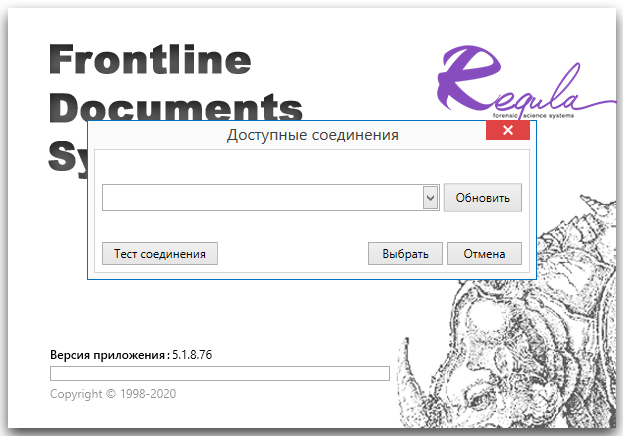Click the Обновить button
Screen dimensions: 623x436
[x=483, y=198]
